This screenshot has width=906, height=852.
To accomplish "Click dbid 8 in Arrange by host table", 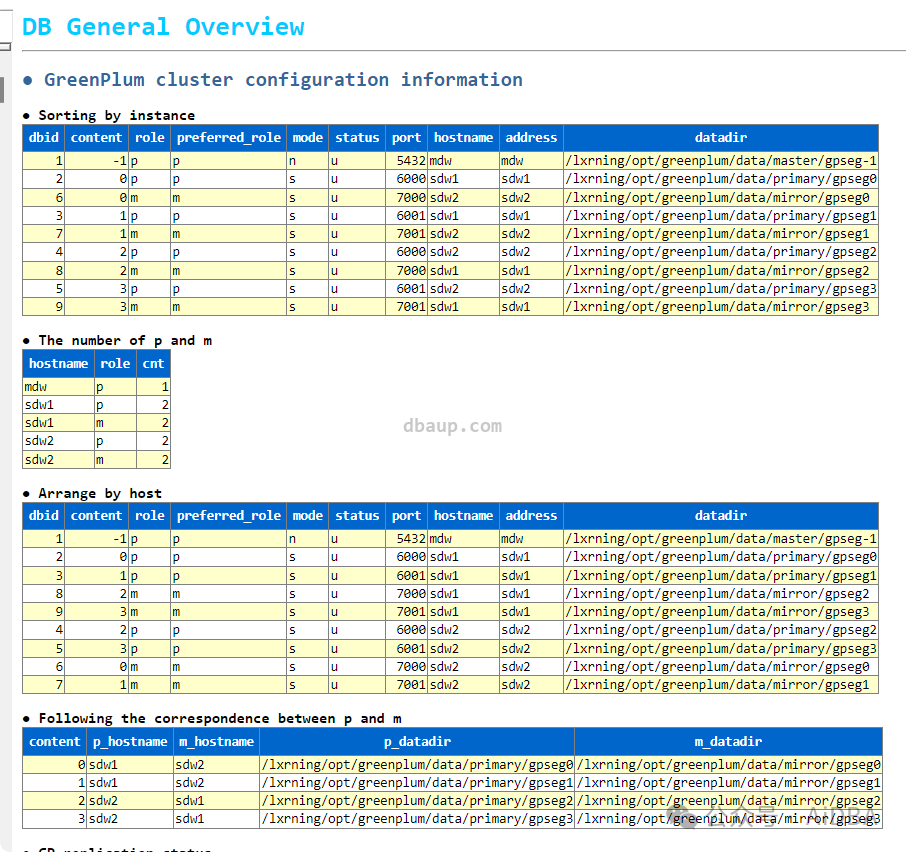I will coord(44,594).
